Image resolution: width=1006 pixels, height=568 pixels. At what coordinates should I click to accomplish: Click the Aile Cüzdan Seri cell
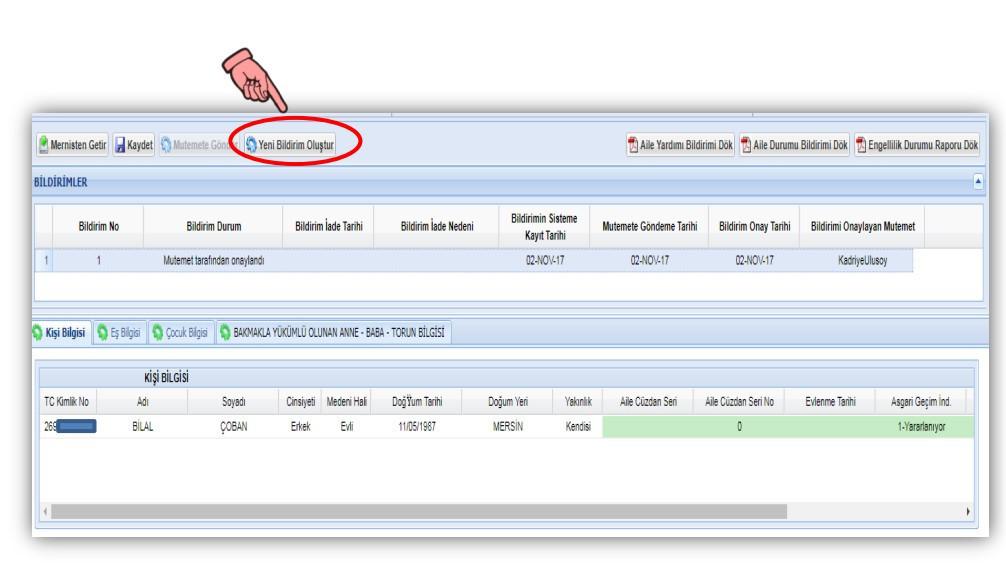(648, 424)
